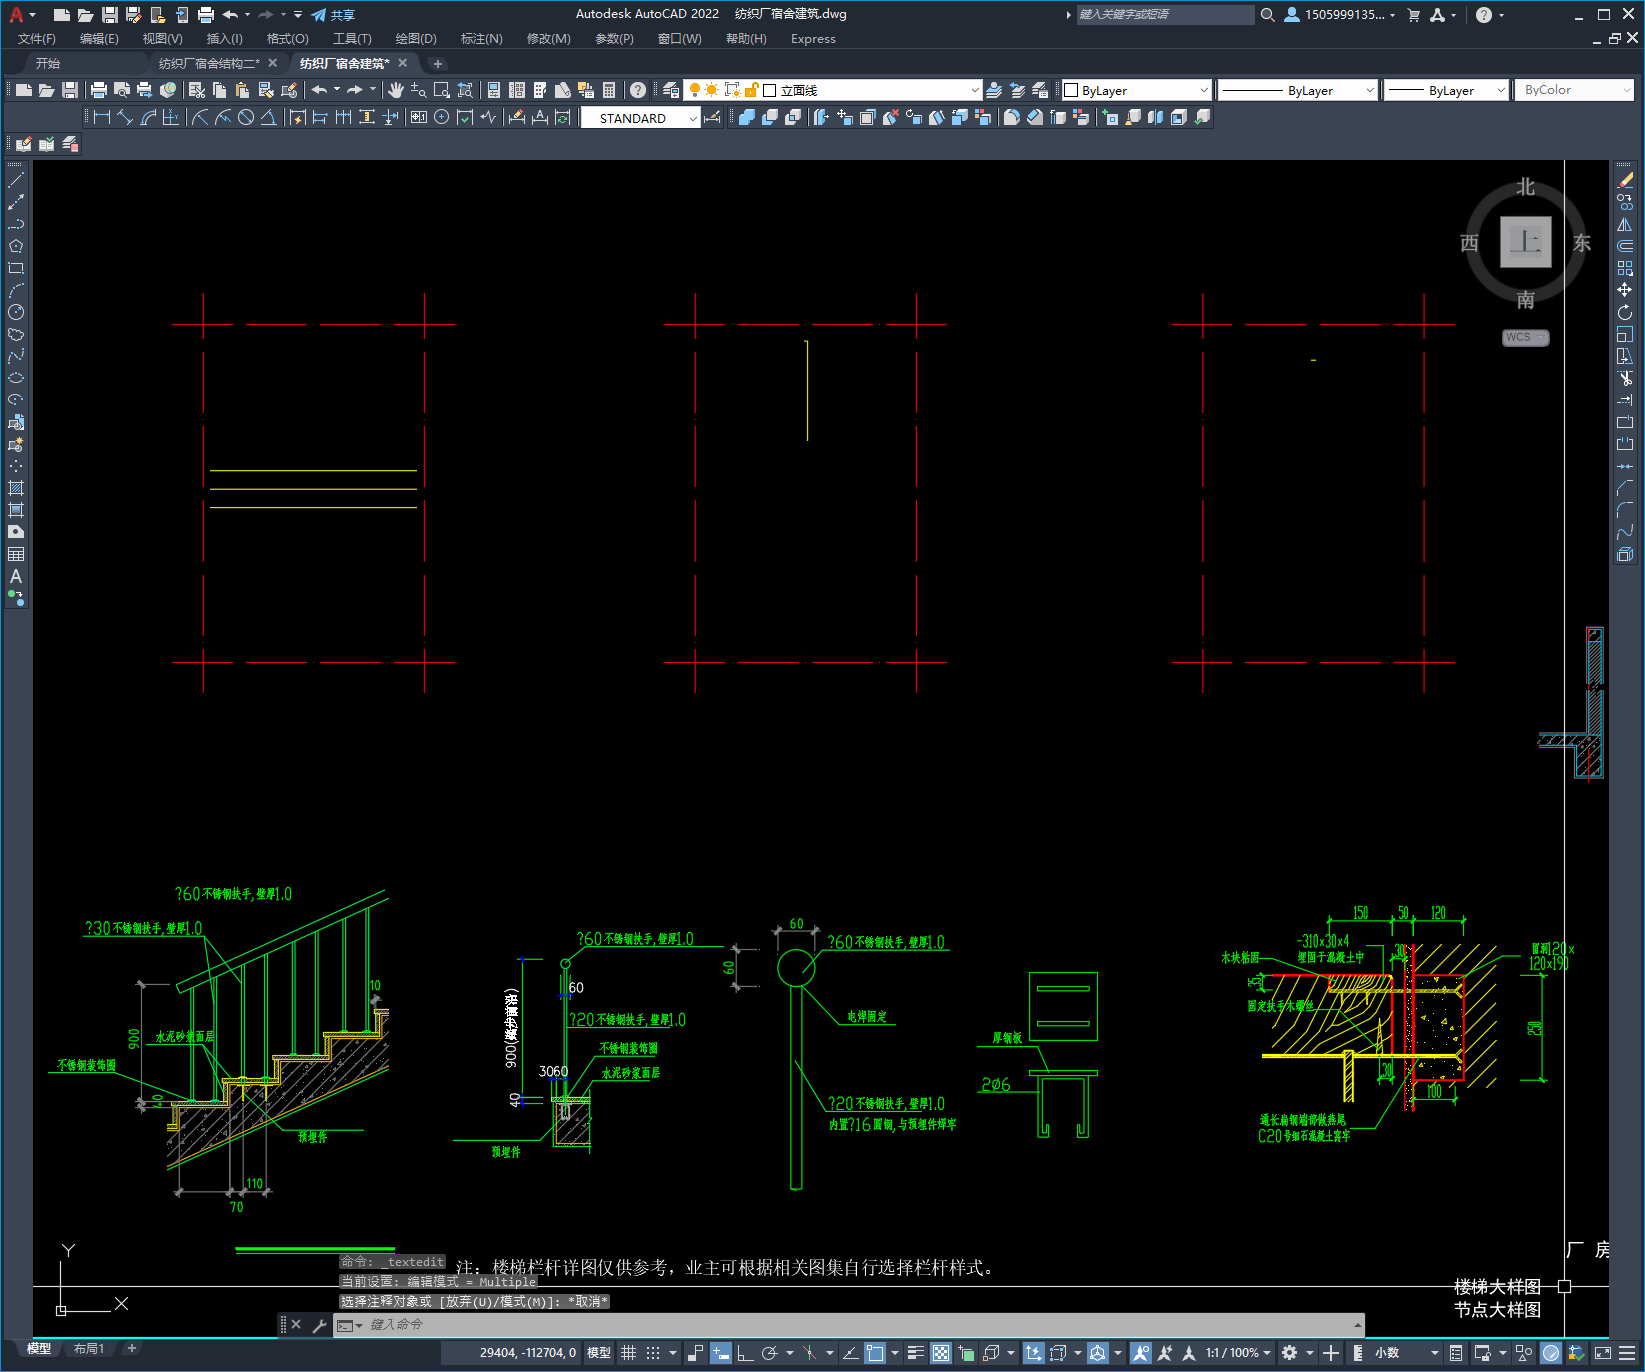Toggle the grid display in status bar

pos(629,1353)
